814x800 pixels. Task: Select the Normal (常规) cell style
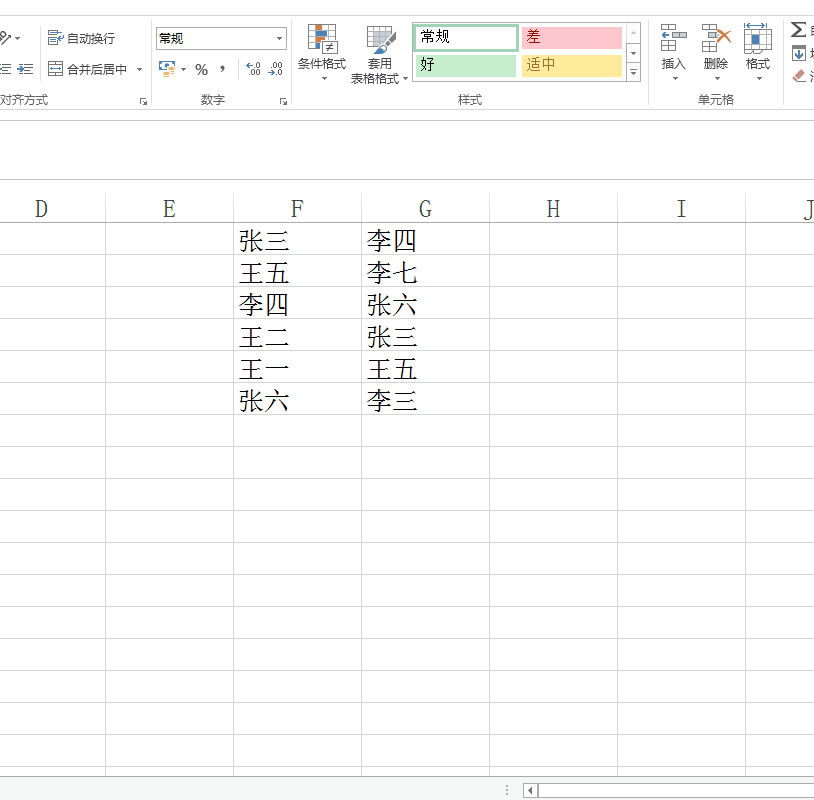[466, 37]
